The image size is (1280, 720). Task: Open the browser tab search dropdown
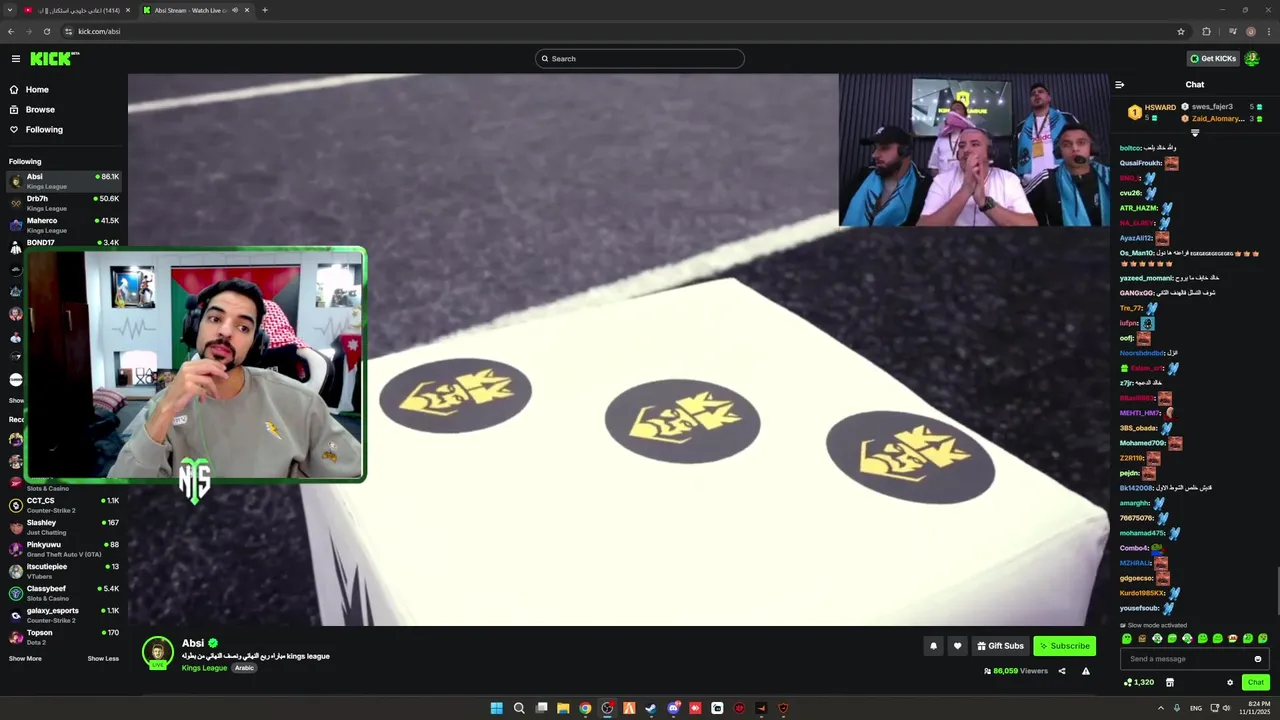pos(9,10)
